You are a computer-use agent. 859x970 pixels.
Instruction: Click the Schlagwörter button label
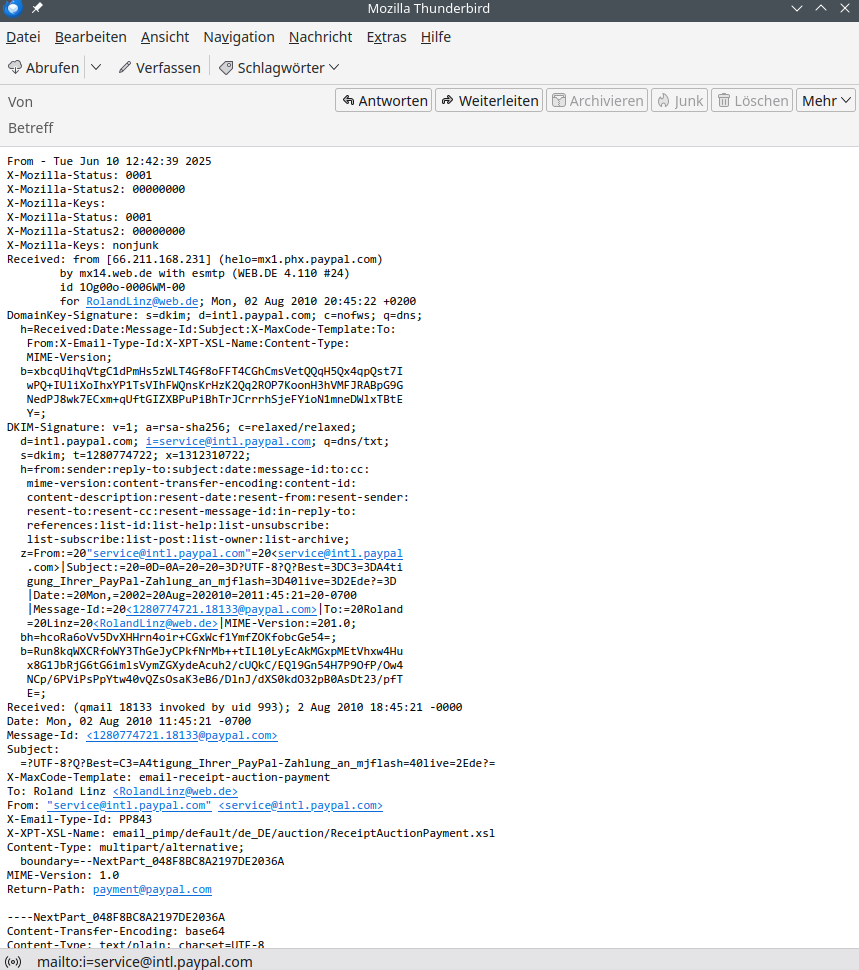pyautogui.click(x=281, y=67)
